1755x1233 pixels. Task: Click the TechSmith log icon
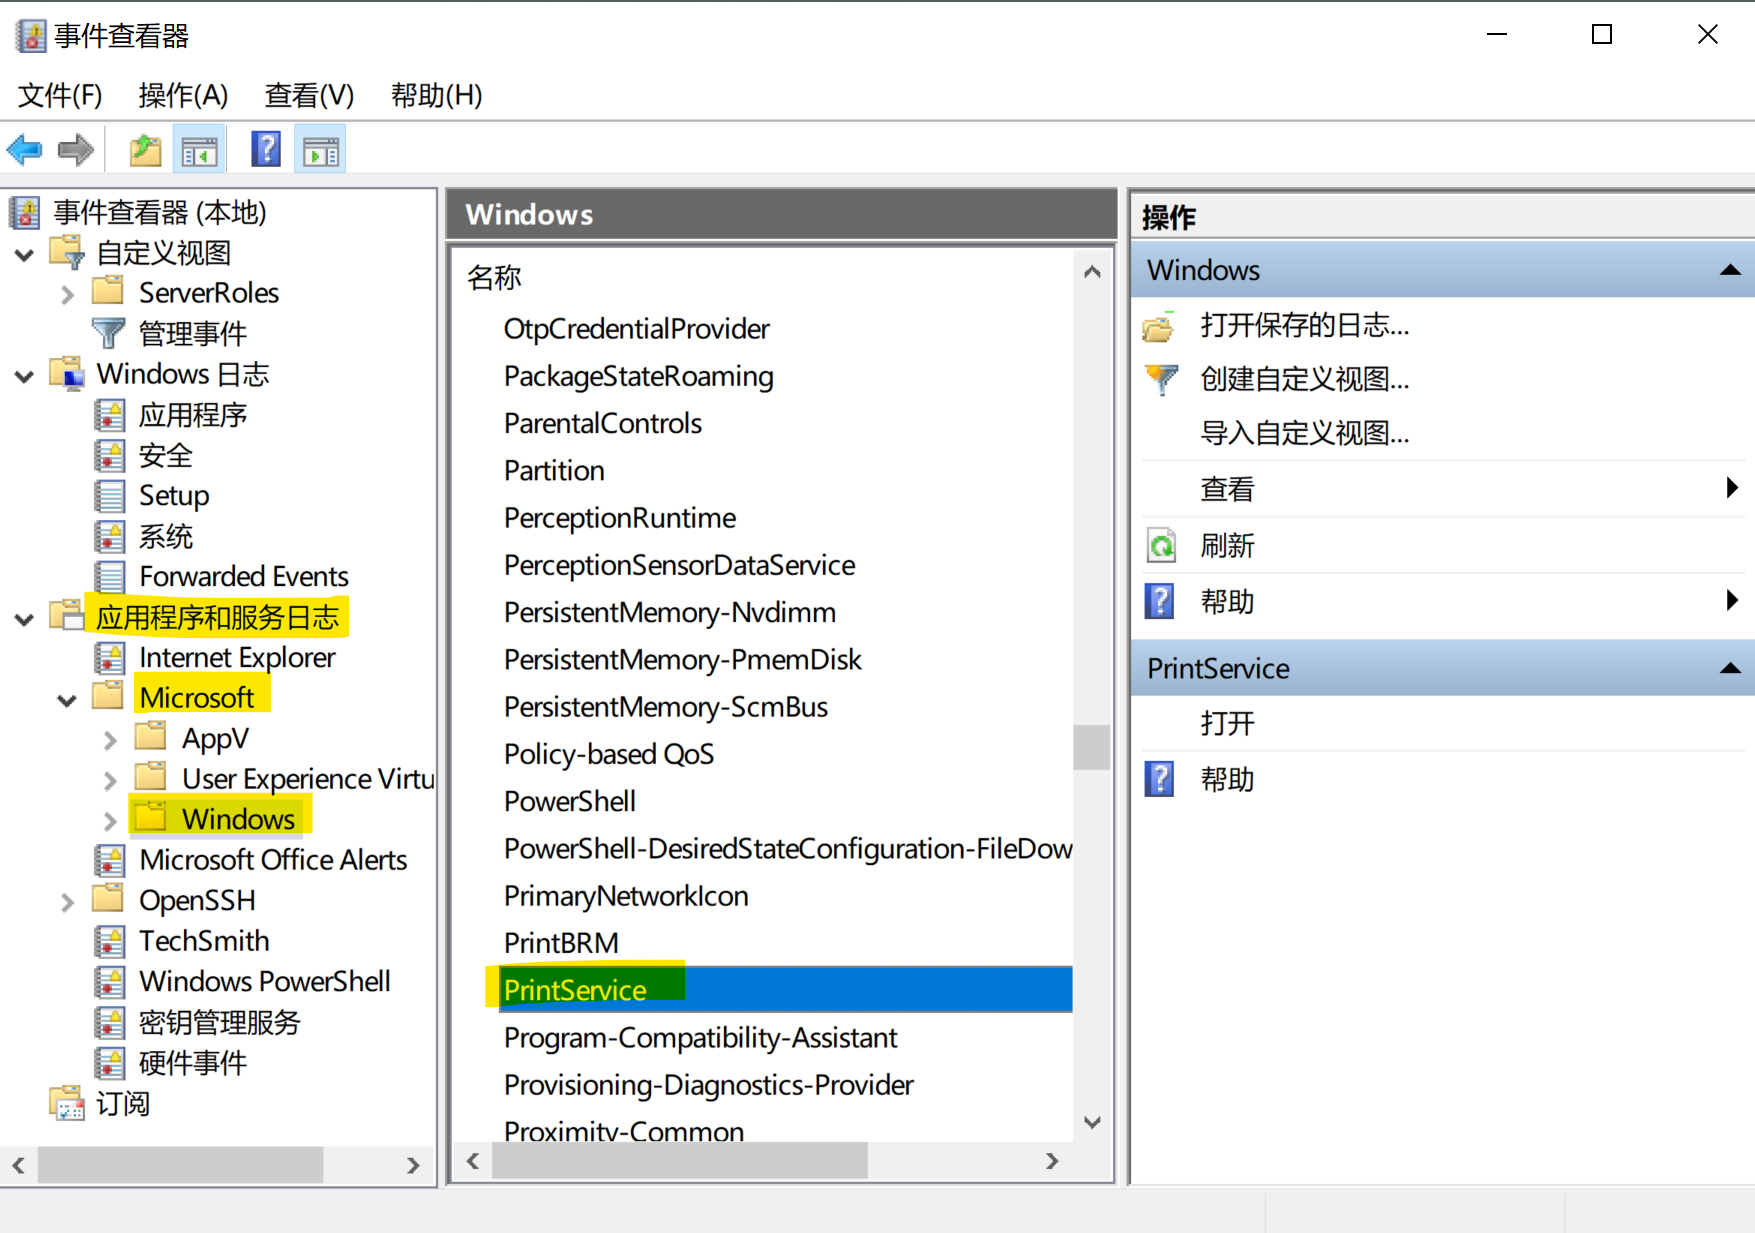pyautogui.click(x=110, y=941)
